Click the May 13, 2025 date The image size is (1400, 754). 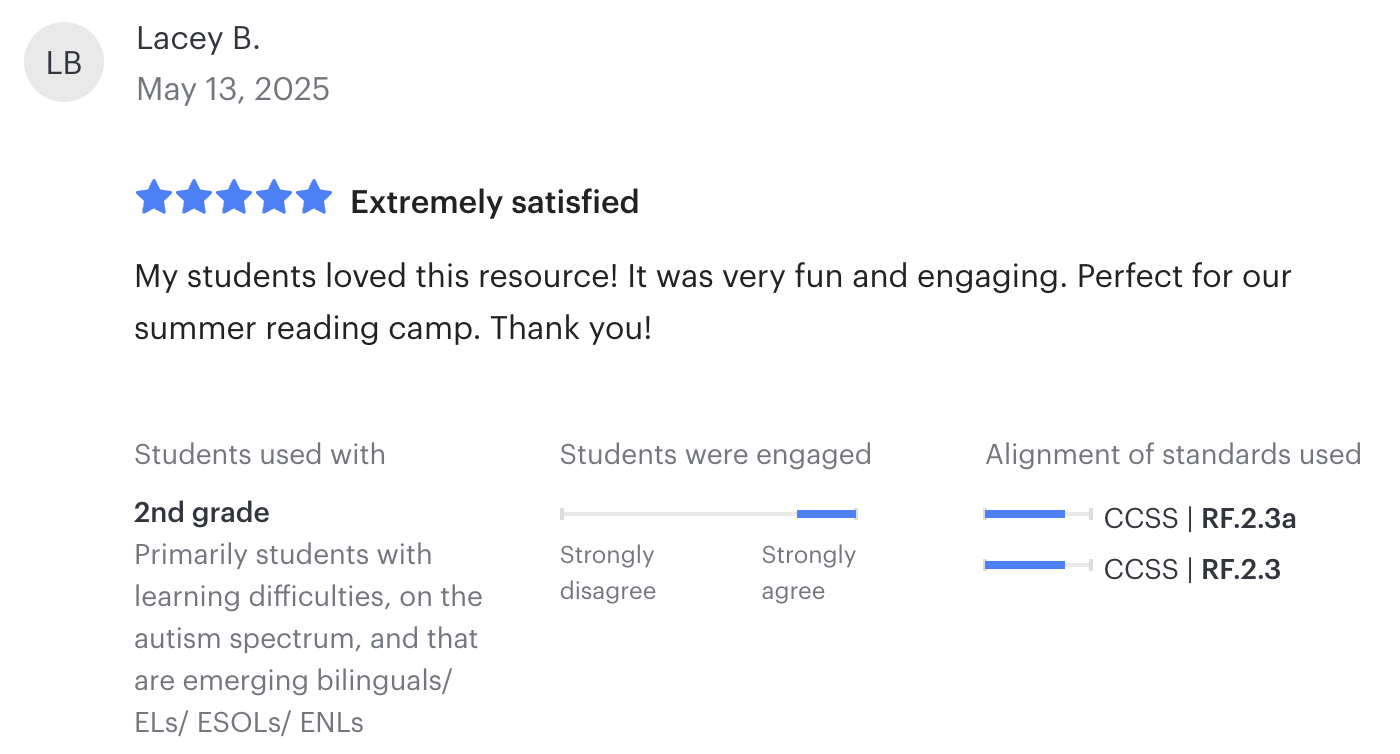click(233, 89)
